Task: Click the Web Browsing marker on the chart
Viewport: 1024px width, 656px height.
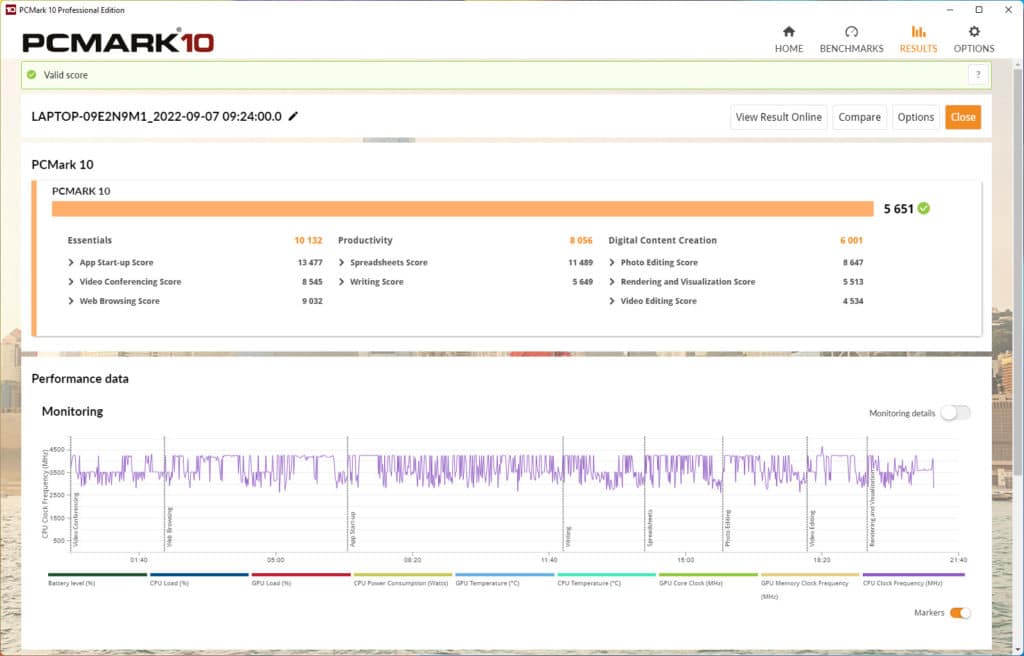Action: [x=170, y=527]
